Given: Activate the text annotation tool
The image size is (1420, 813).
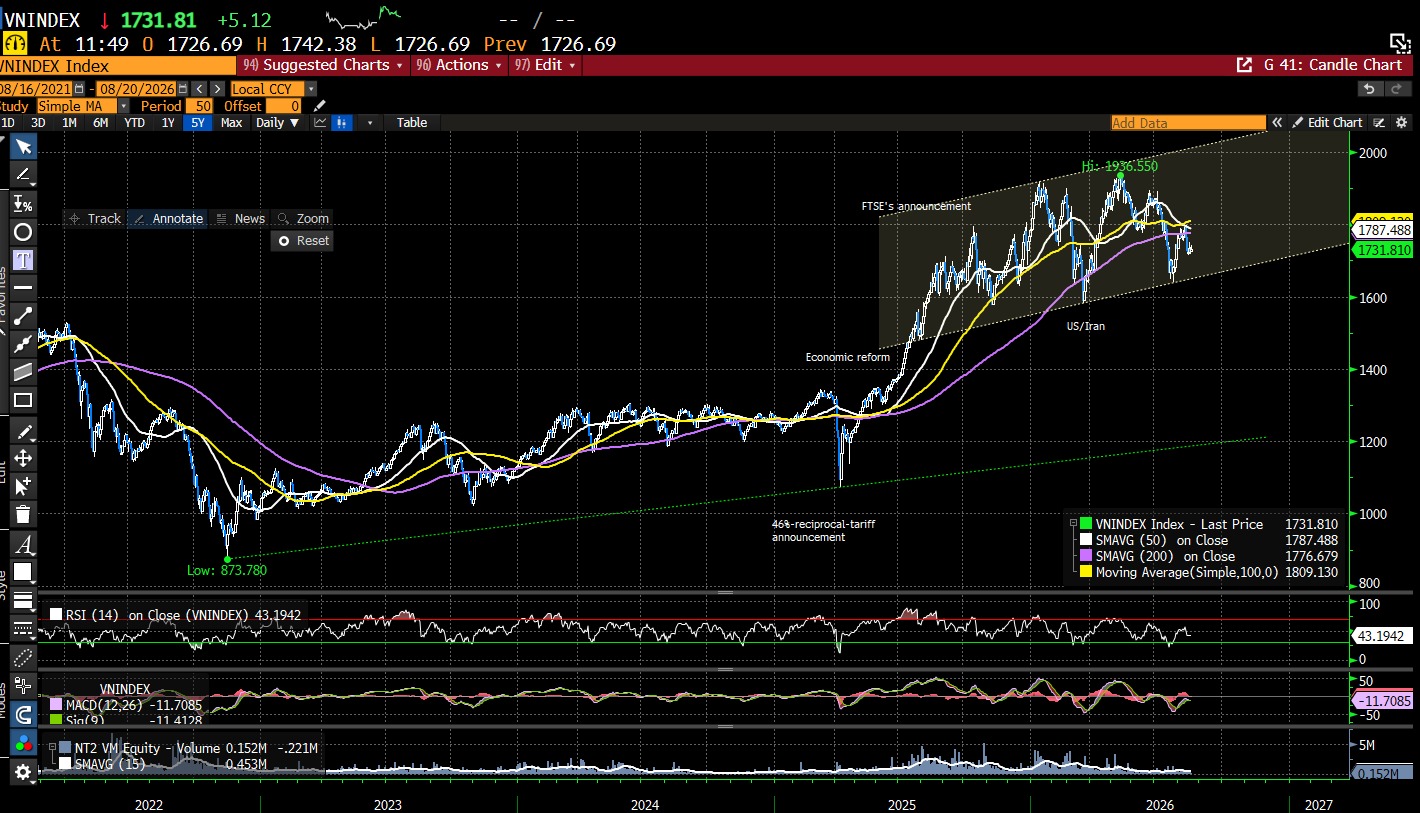Looking at the screenshot, I should (22, 259).
